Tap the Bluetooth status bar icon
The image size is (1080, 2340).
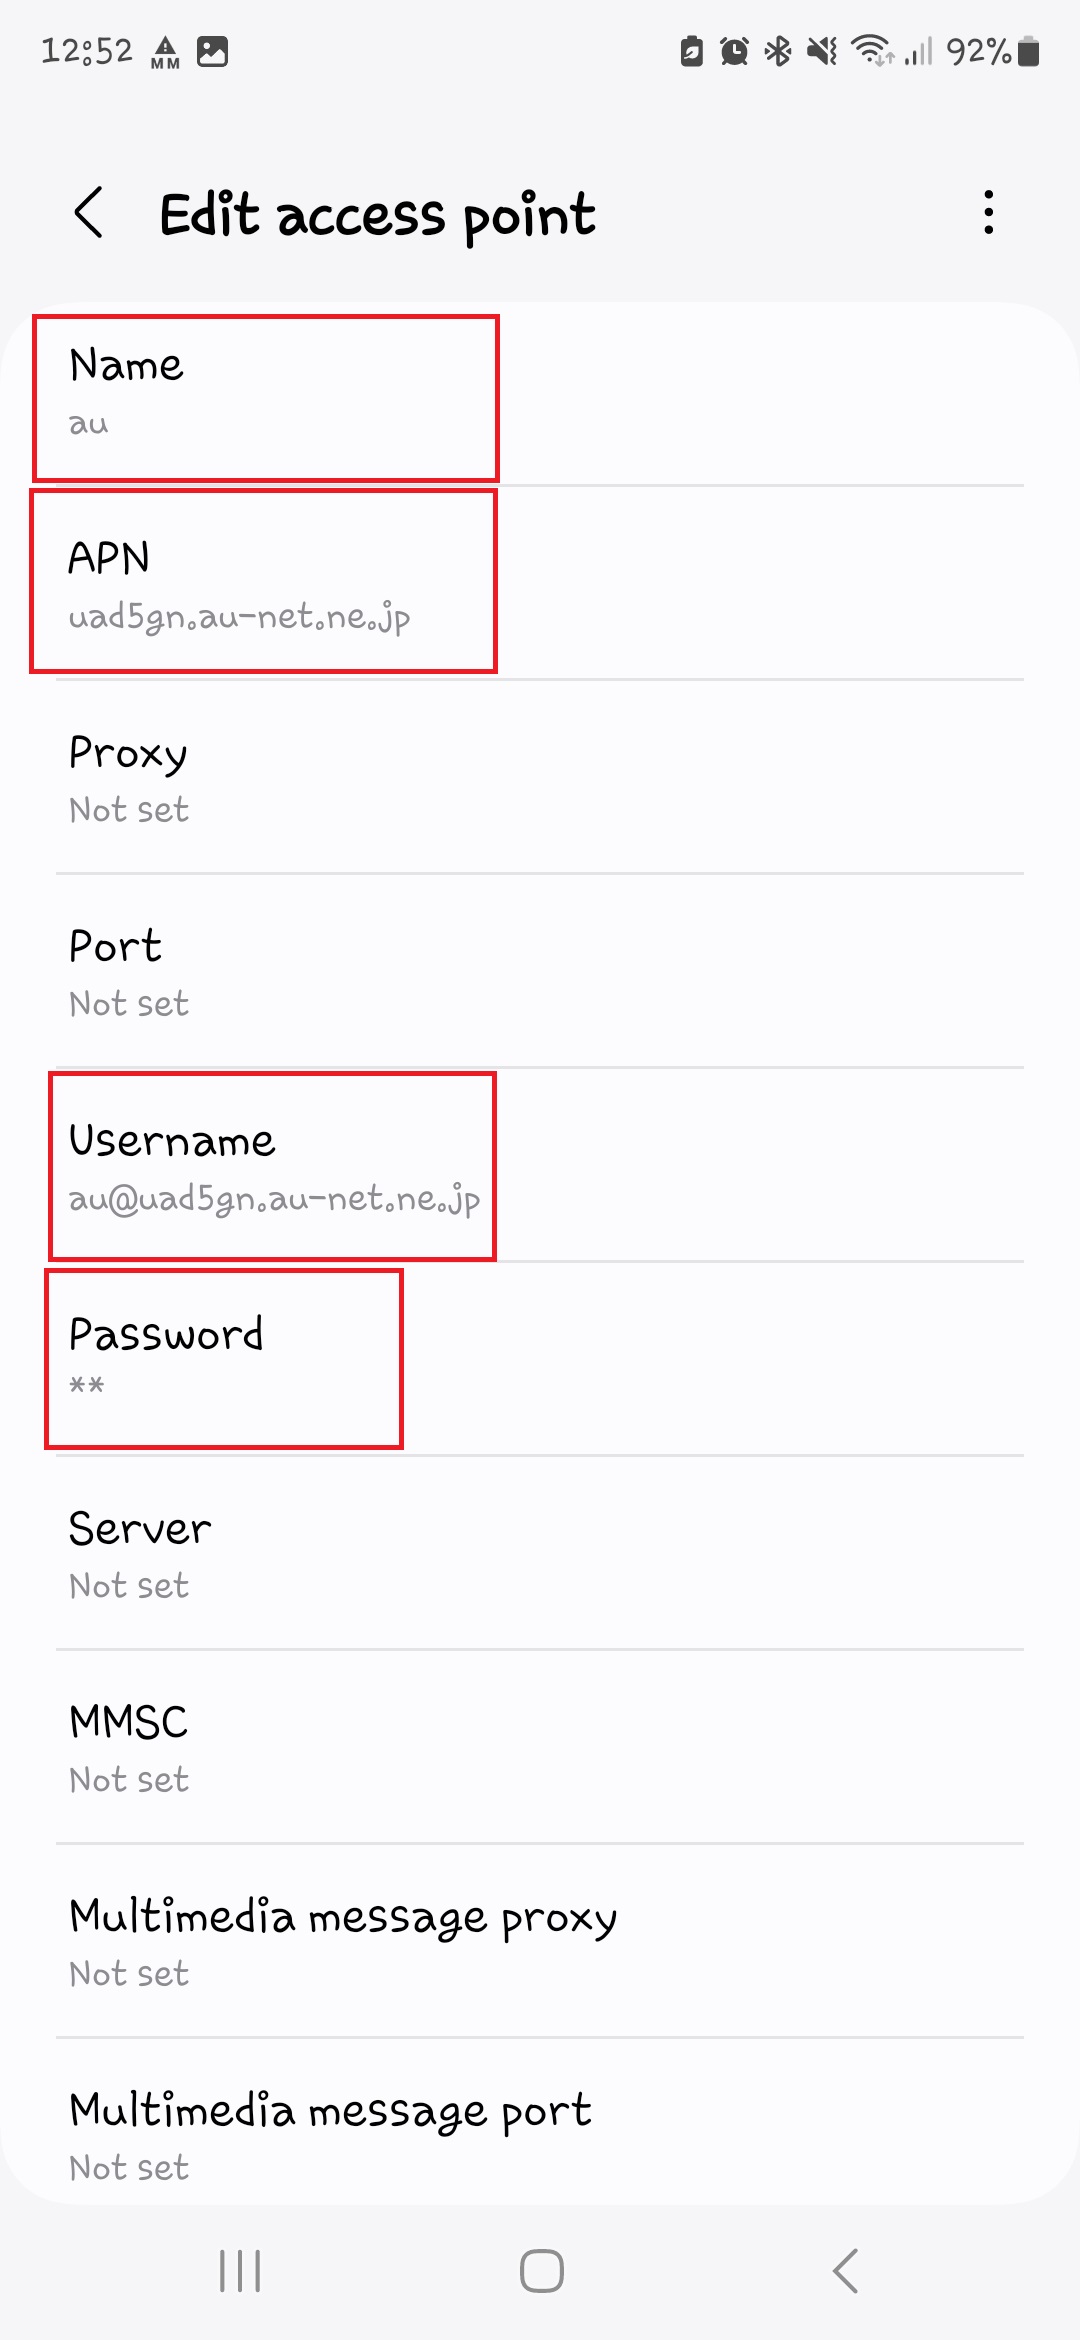coord(777,51)
